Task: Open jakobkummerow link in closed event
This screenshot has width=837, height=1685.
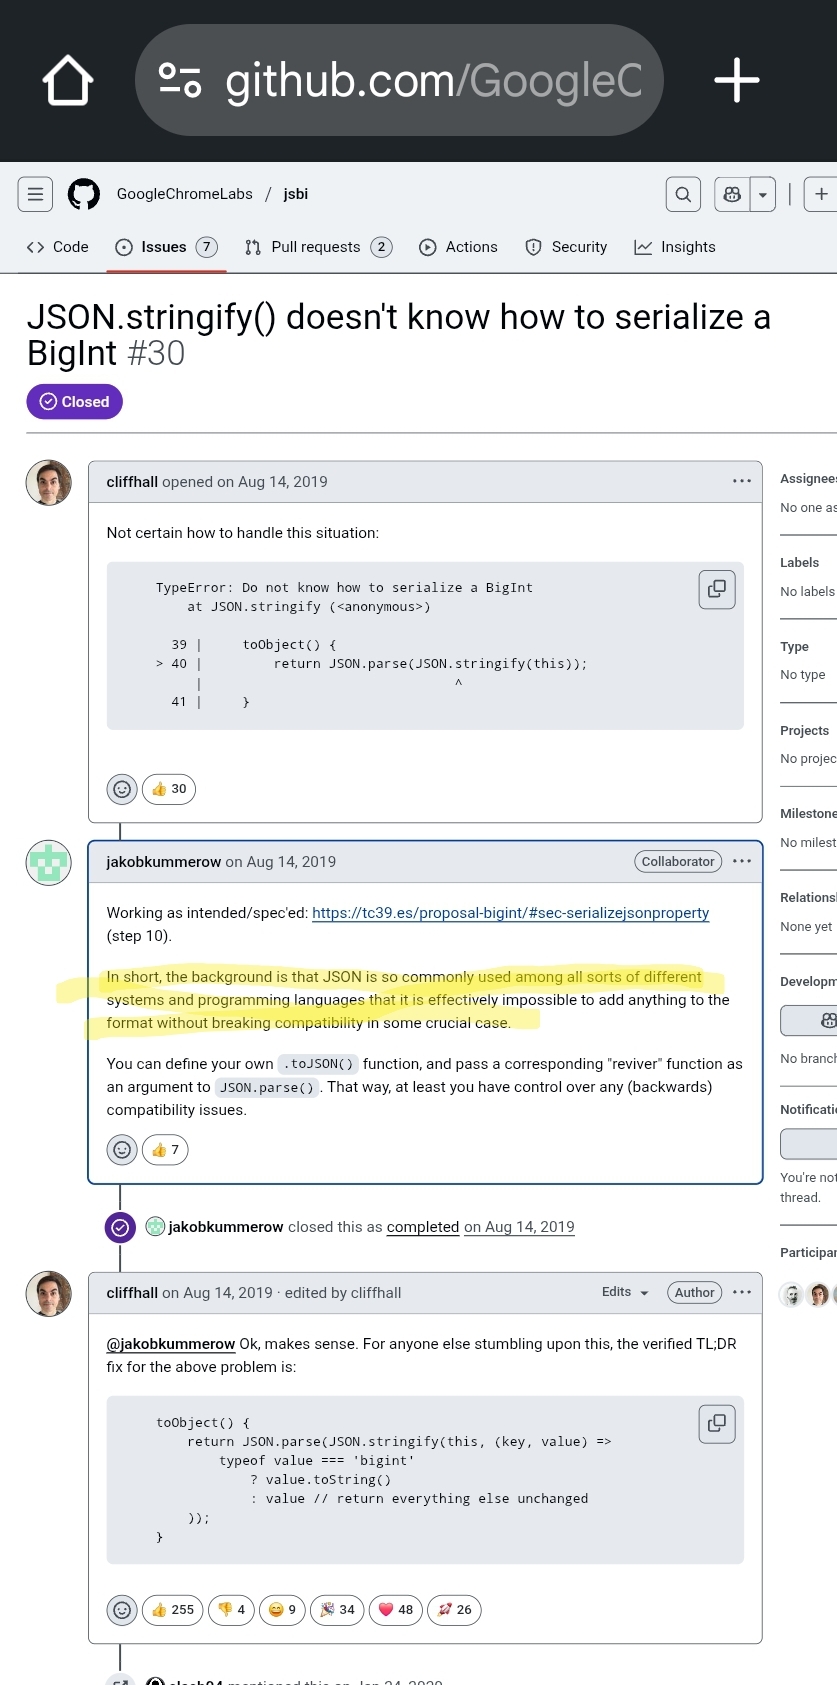Action: (x=225, y=1227)
